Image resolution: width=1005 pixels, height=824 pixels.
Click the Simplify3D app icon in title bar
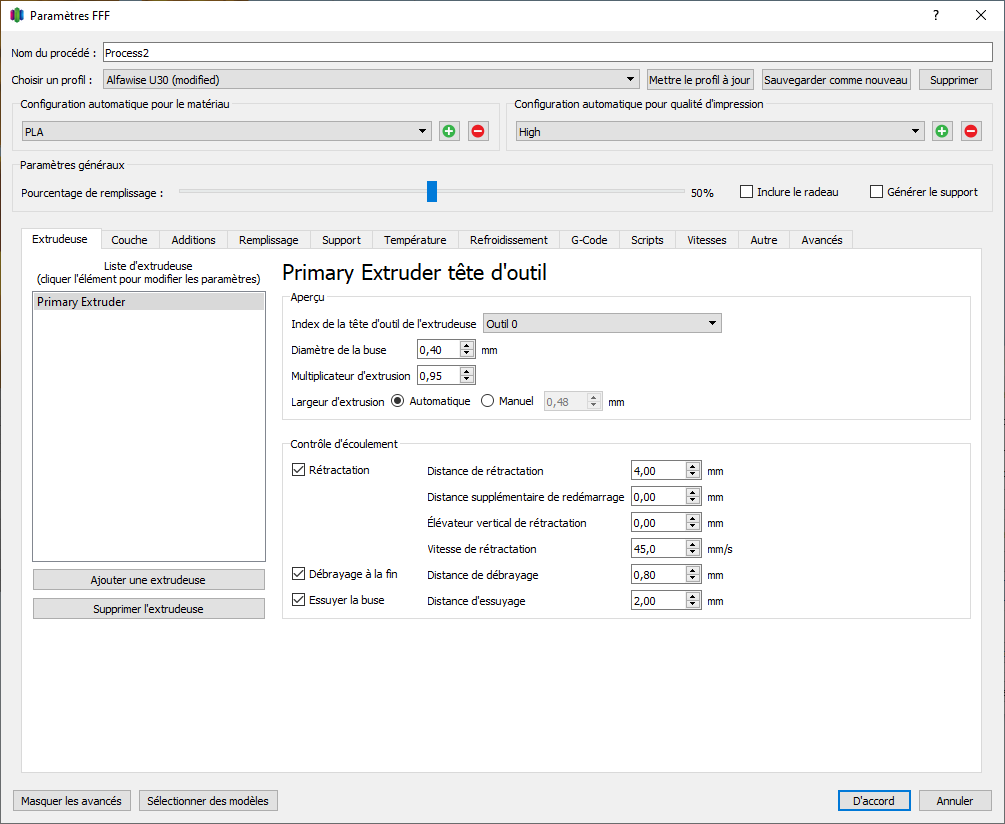(17, 15)
